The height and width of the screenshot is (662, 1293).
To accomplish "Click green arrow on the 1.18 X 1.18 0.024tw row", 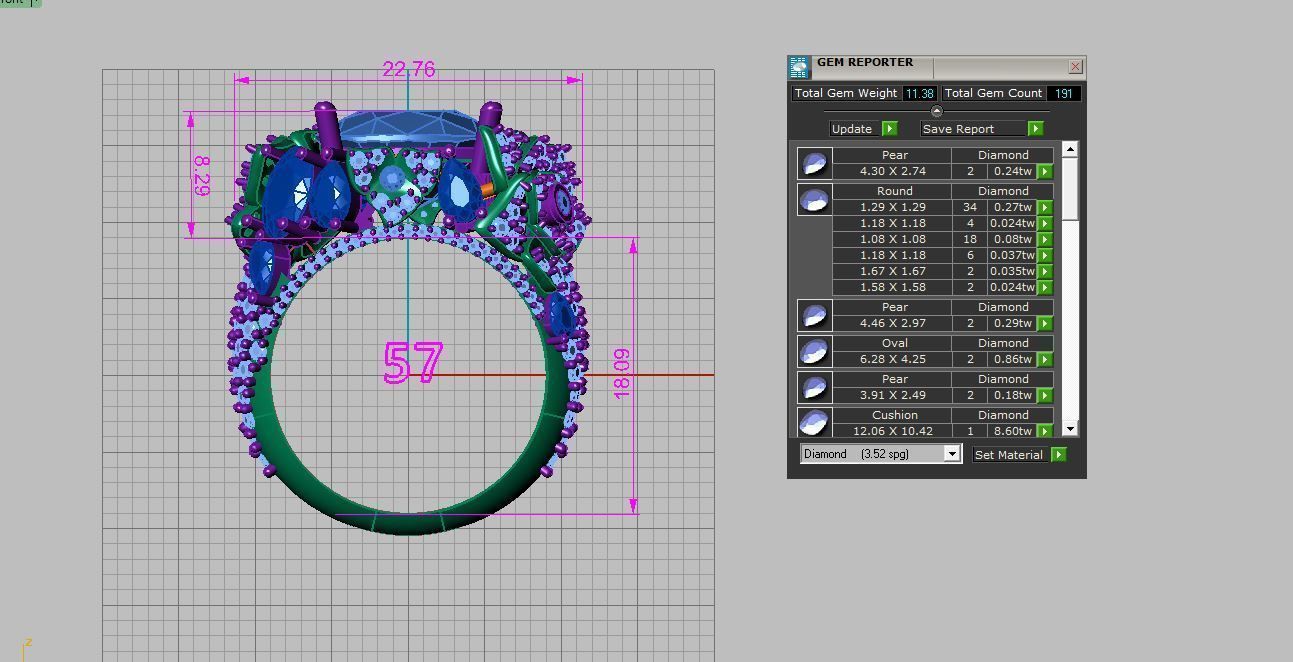I will [1045, 224].
